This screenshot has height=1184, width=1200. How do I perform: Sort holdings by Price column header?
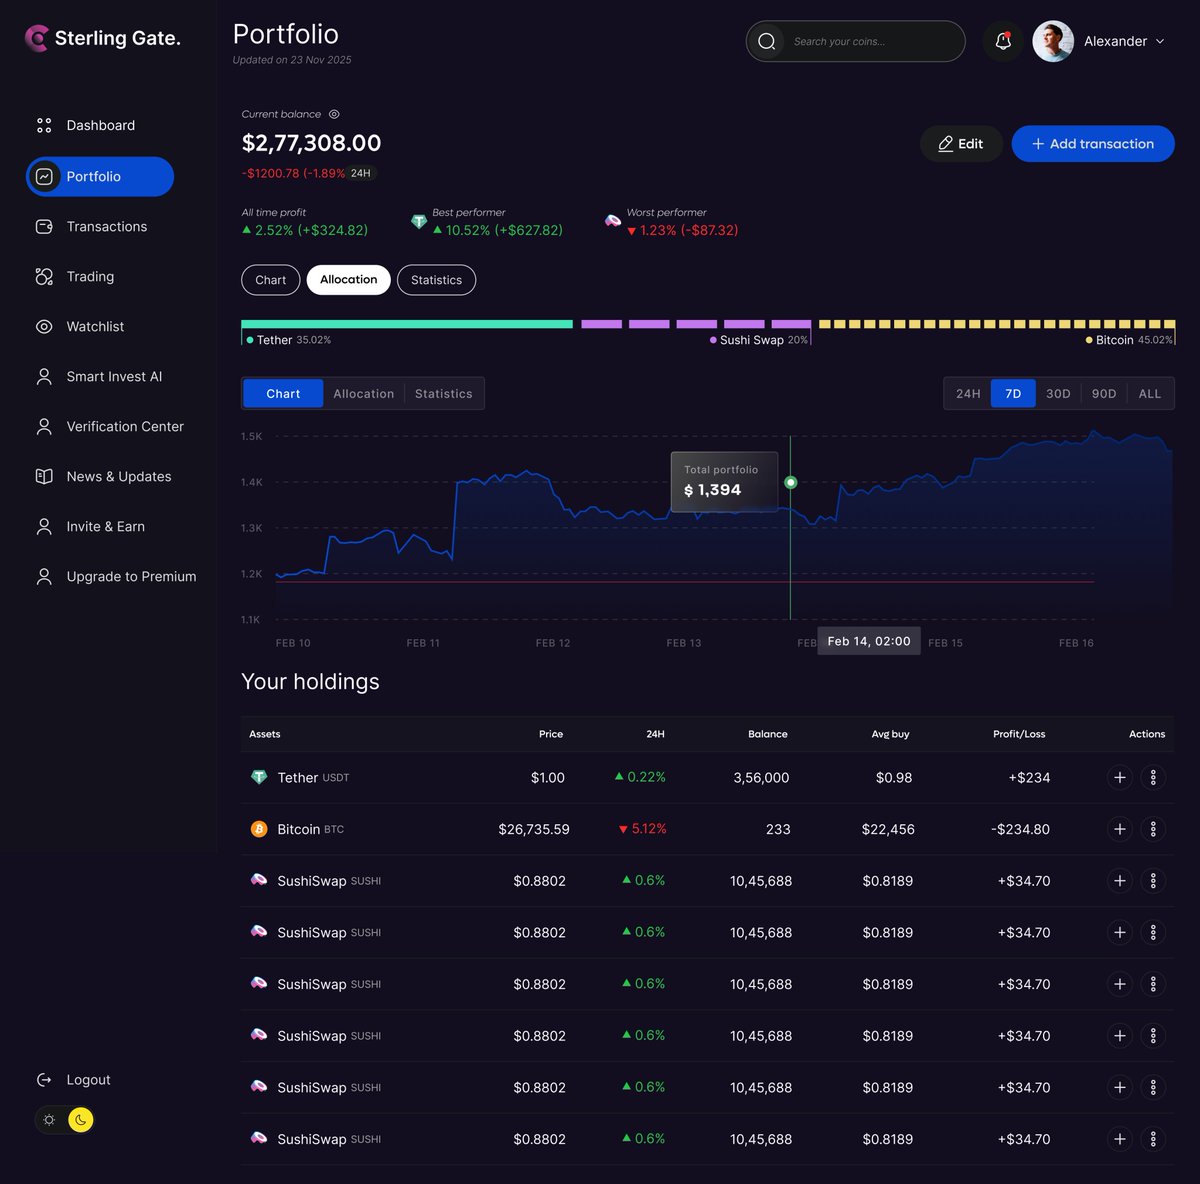point(551,734)
